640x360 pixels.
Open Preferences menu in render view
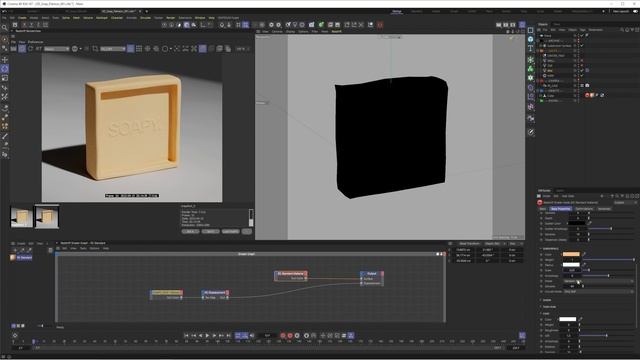36,42
